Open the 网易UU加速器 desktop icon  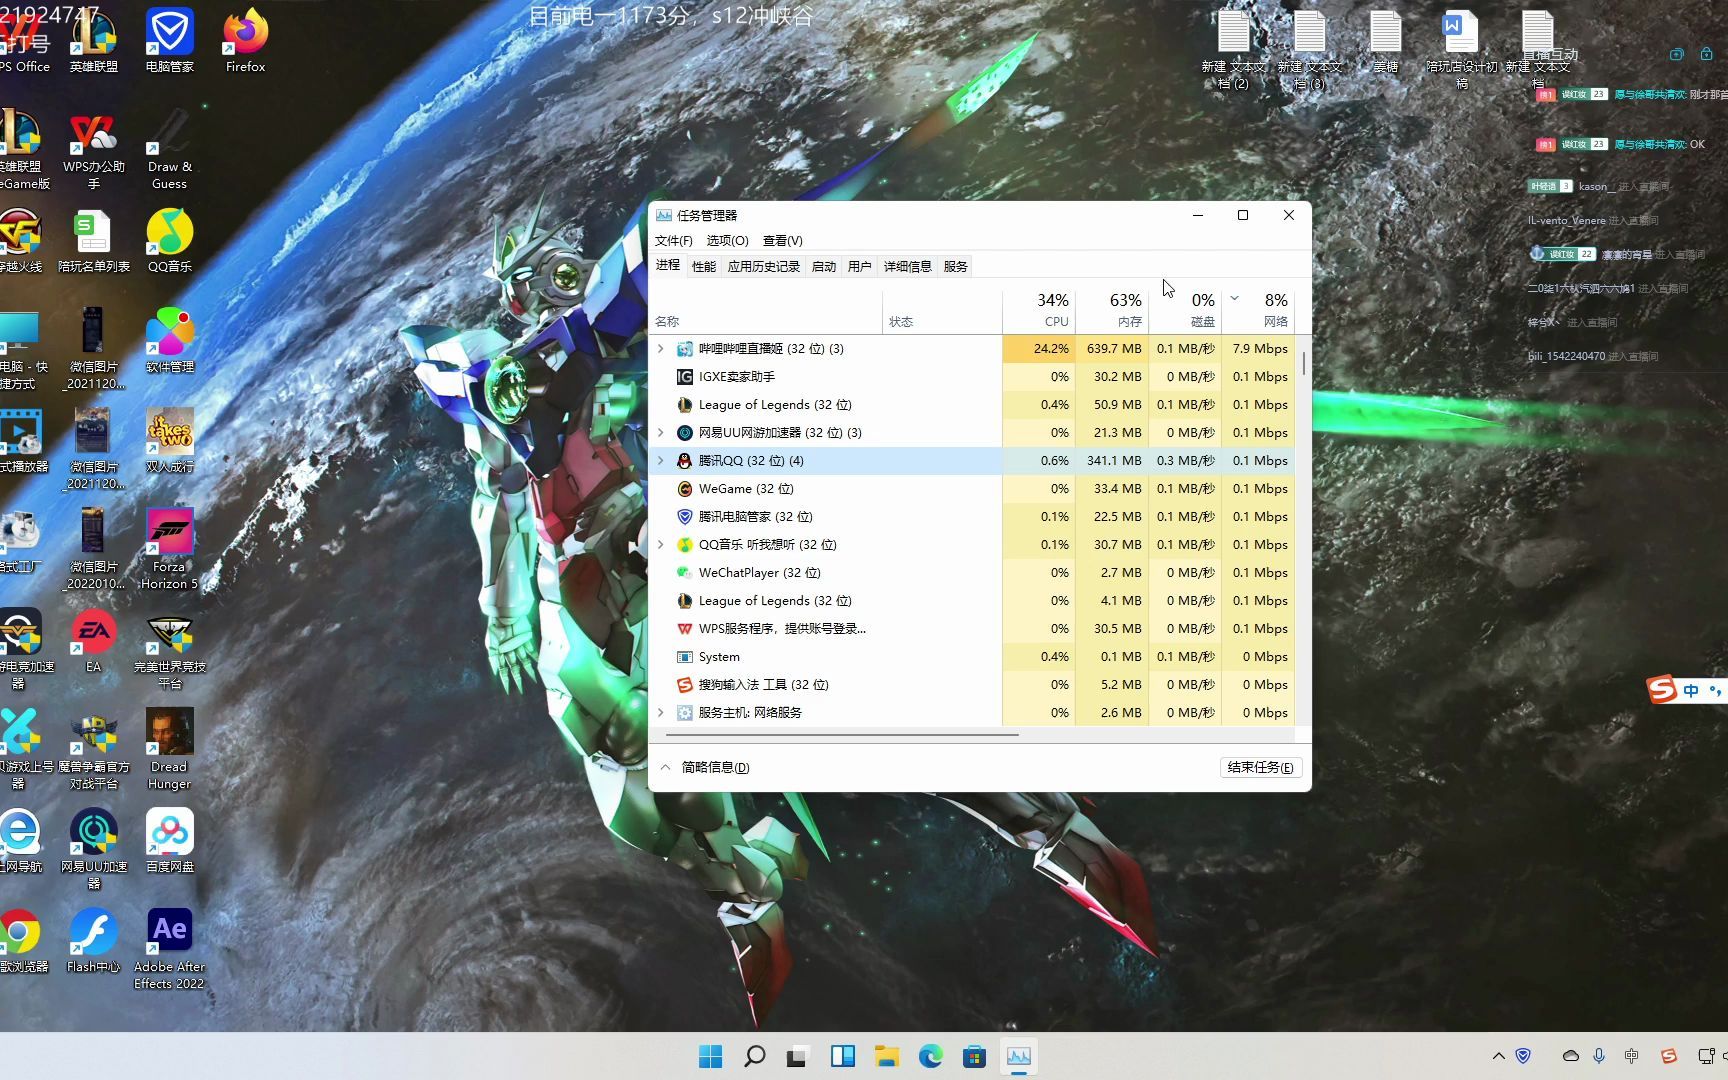point(94,848)
